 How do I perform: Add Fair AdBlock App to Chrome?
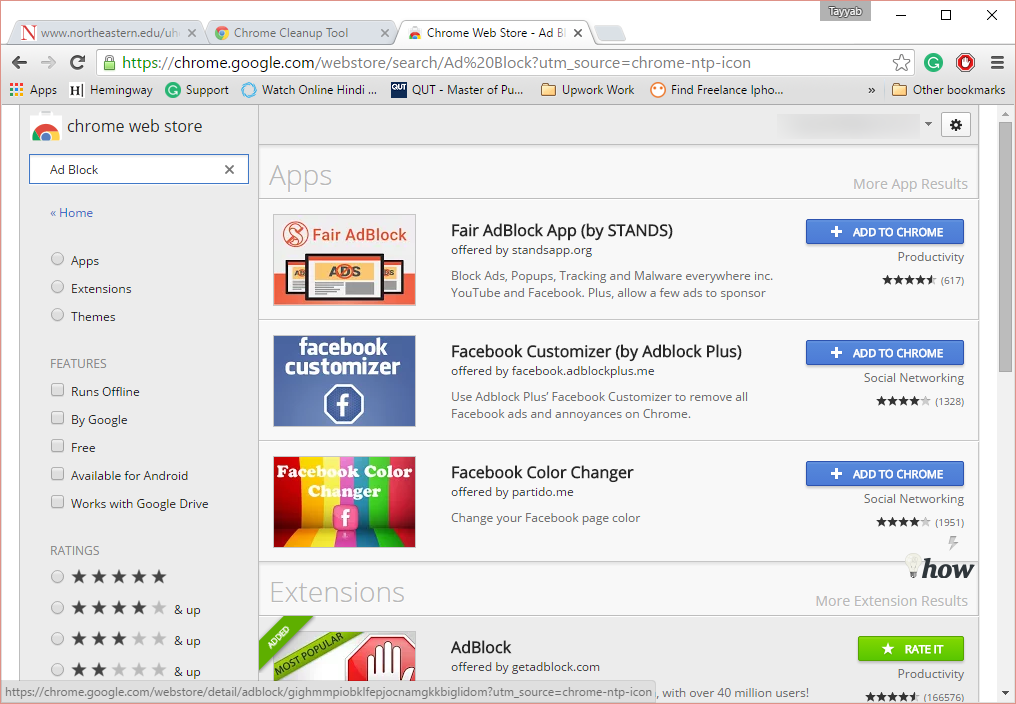point(884,232)
